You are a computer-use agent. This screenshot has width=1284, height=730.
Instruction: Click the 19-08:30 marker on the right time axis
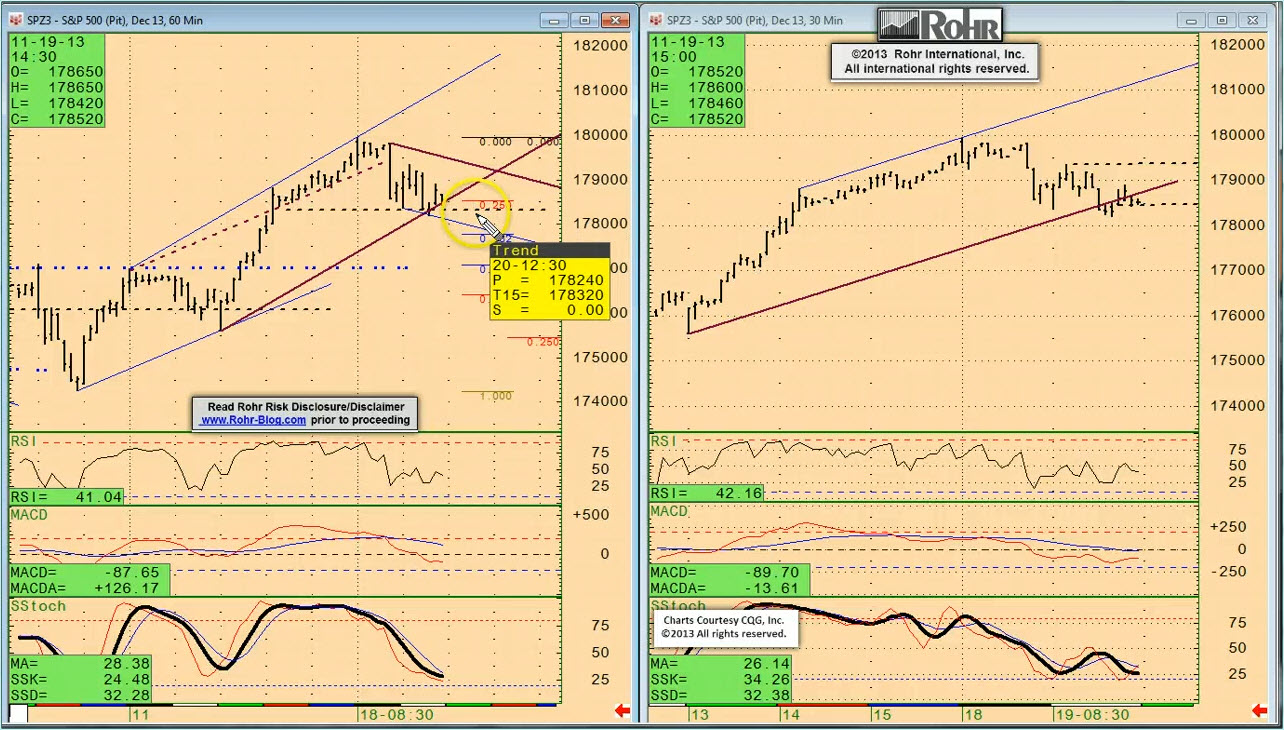coord(1092,715)
